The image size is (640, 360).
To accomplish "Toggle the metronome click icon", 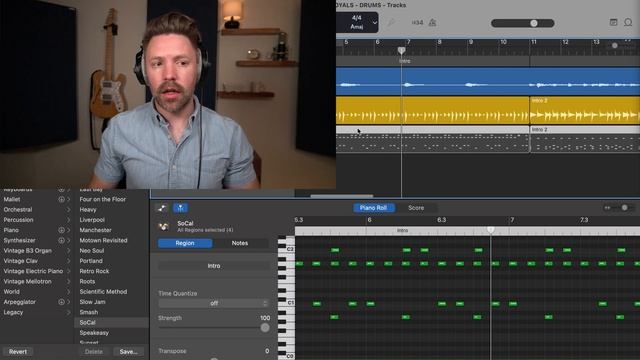I will click(x=432, y=22).
